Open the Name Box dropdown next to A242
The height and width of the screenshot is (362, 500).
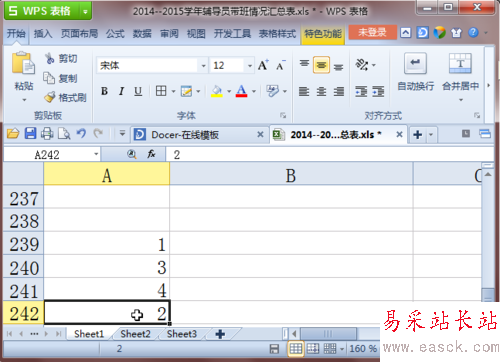coord(96,154)
